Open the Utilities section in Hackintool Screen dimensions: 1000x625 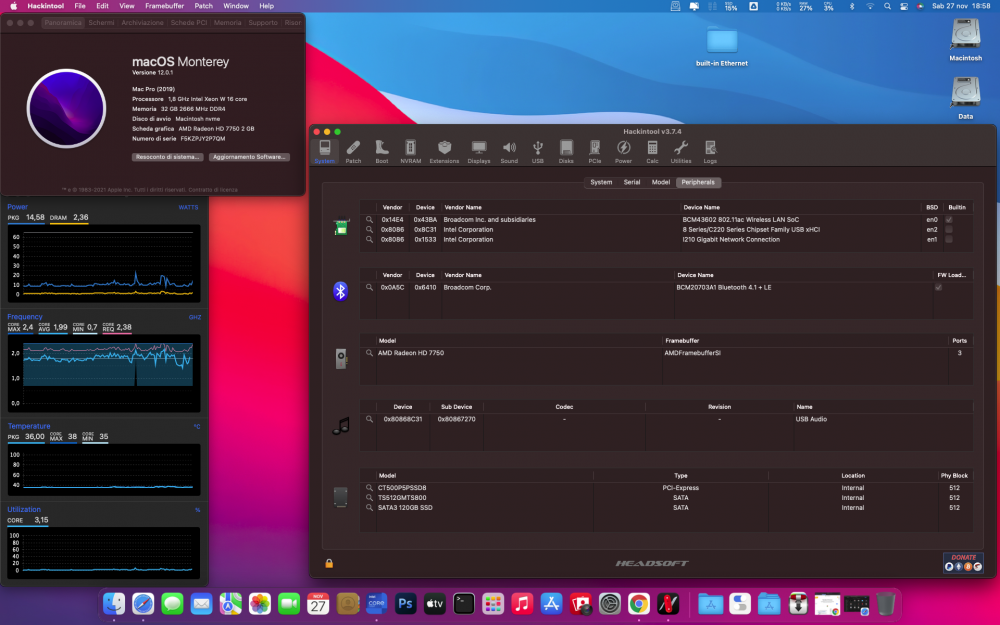pyautogui.click(x=680, y=151)
